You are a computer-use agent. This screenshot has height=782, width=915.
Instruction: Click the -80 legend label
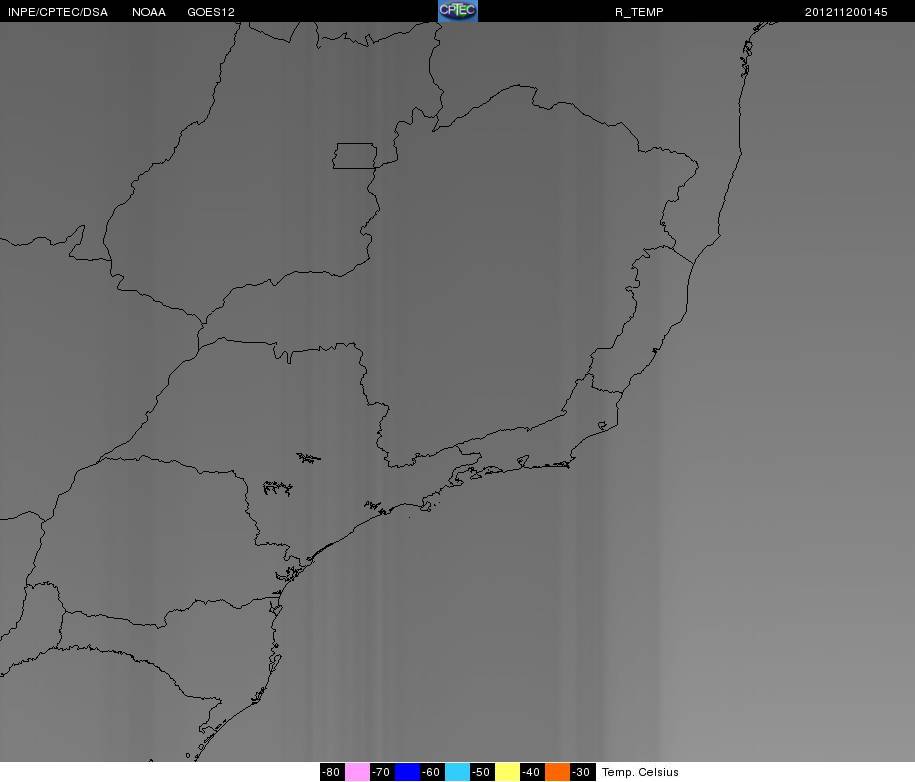(x=332, y=772)
